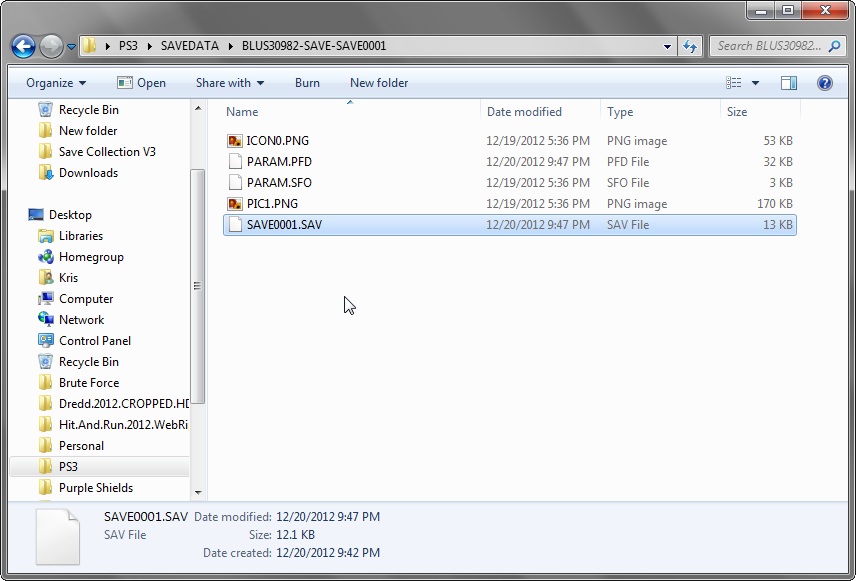This screenshot has width=856, height=581.
Task: Click the 170 KB size cell
Action: click(774, 204)
